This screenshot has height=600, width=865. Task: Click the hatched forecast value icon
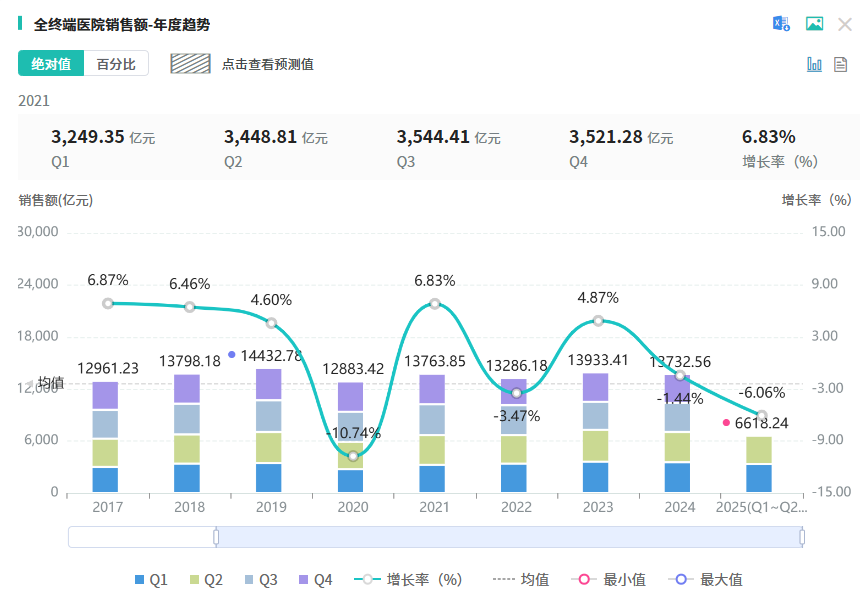click(x=189, y=64)
